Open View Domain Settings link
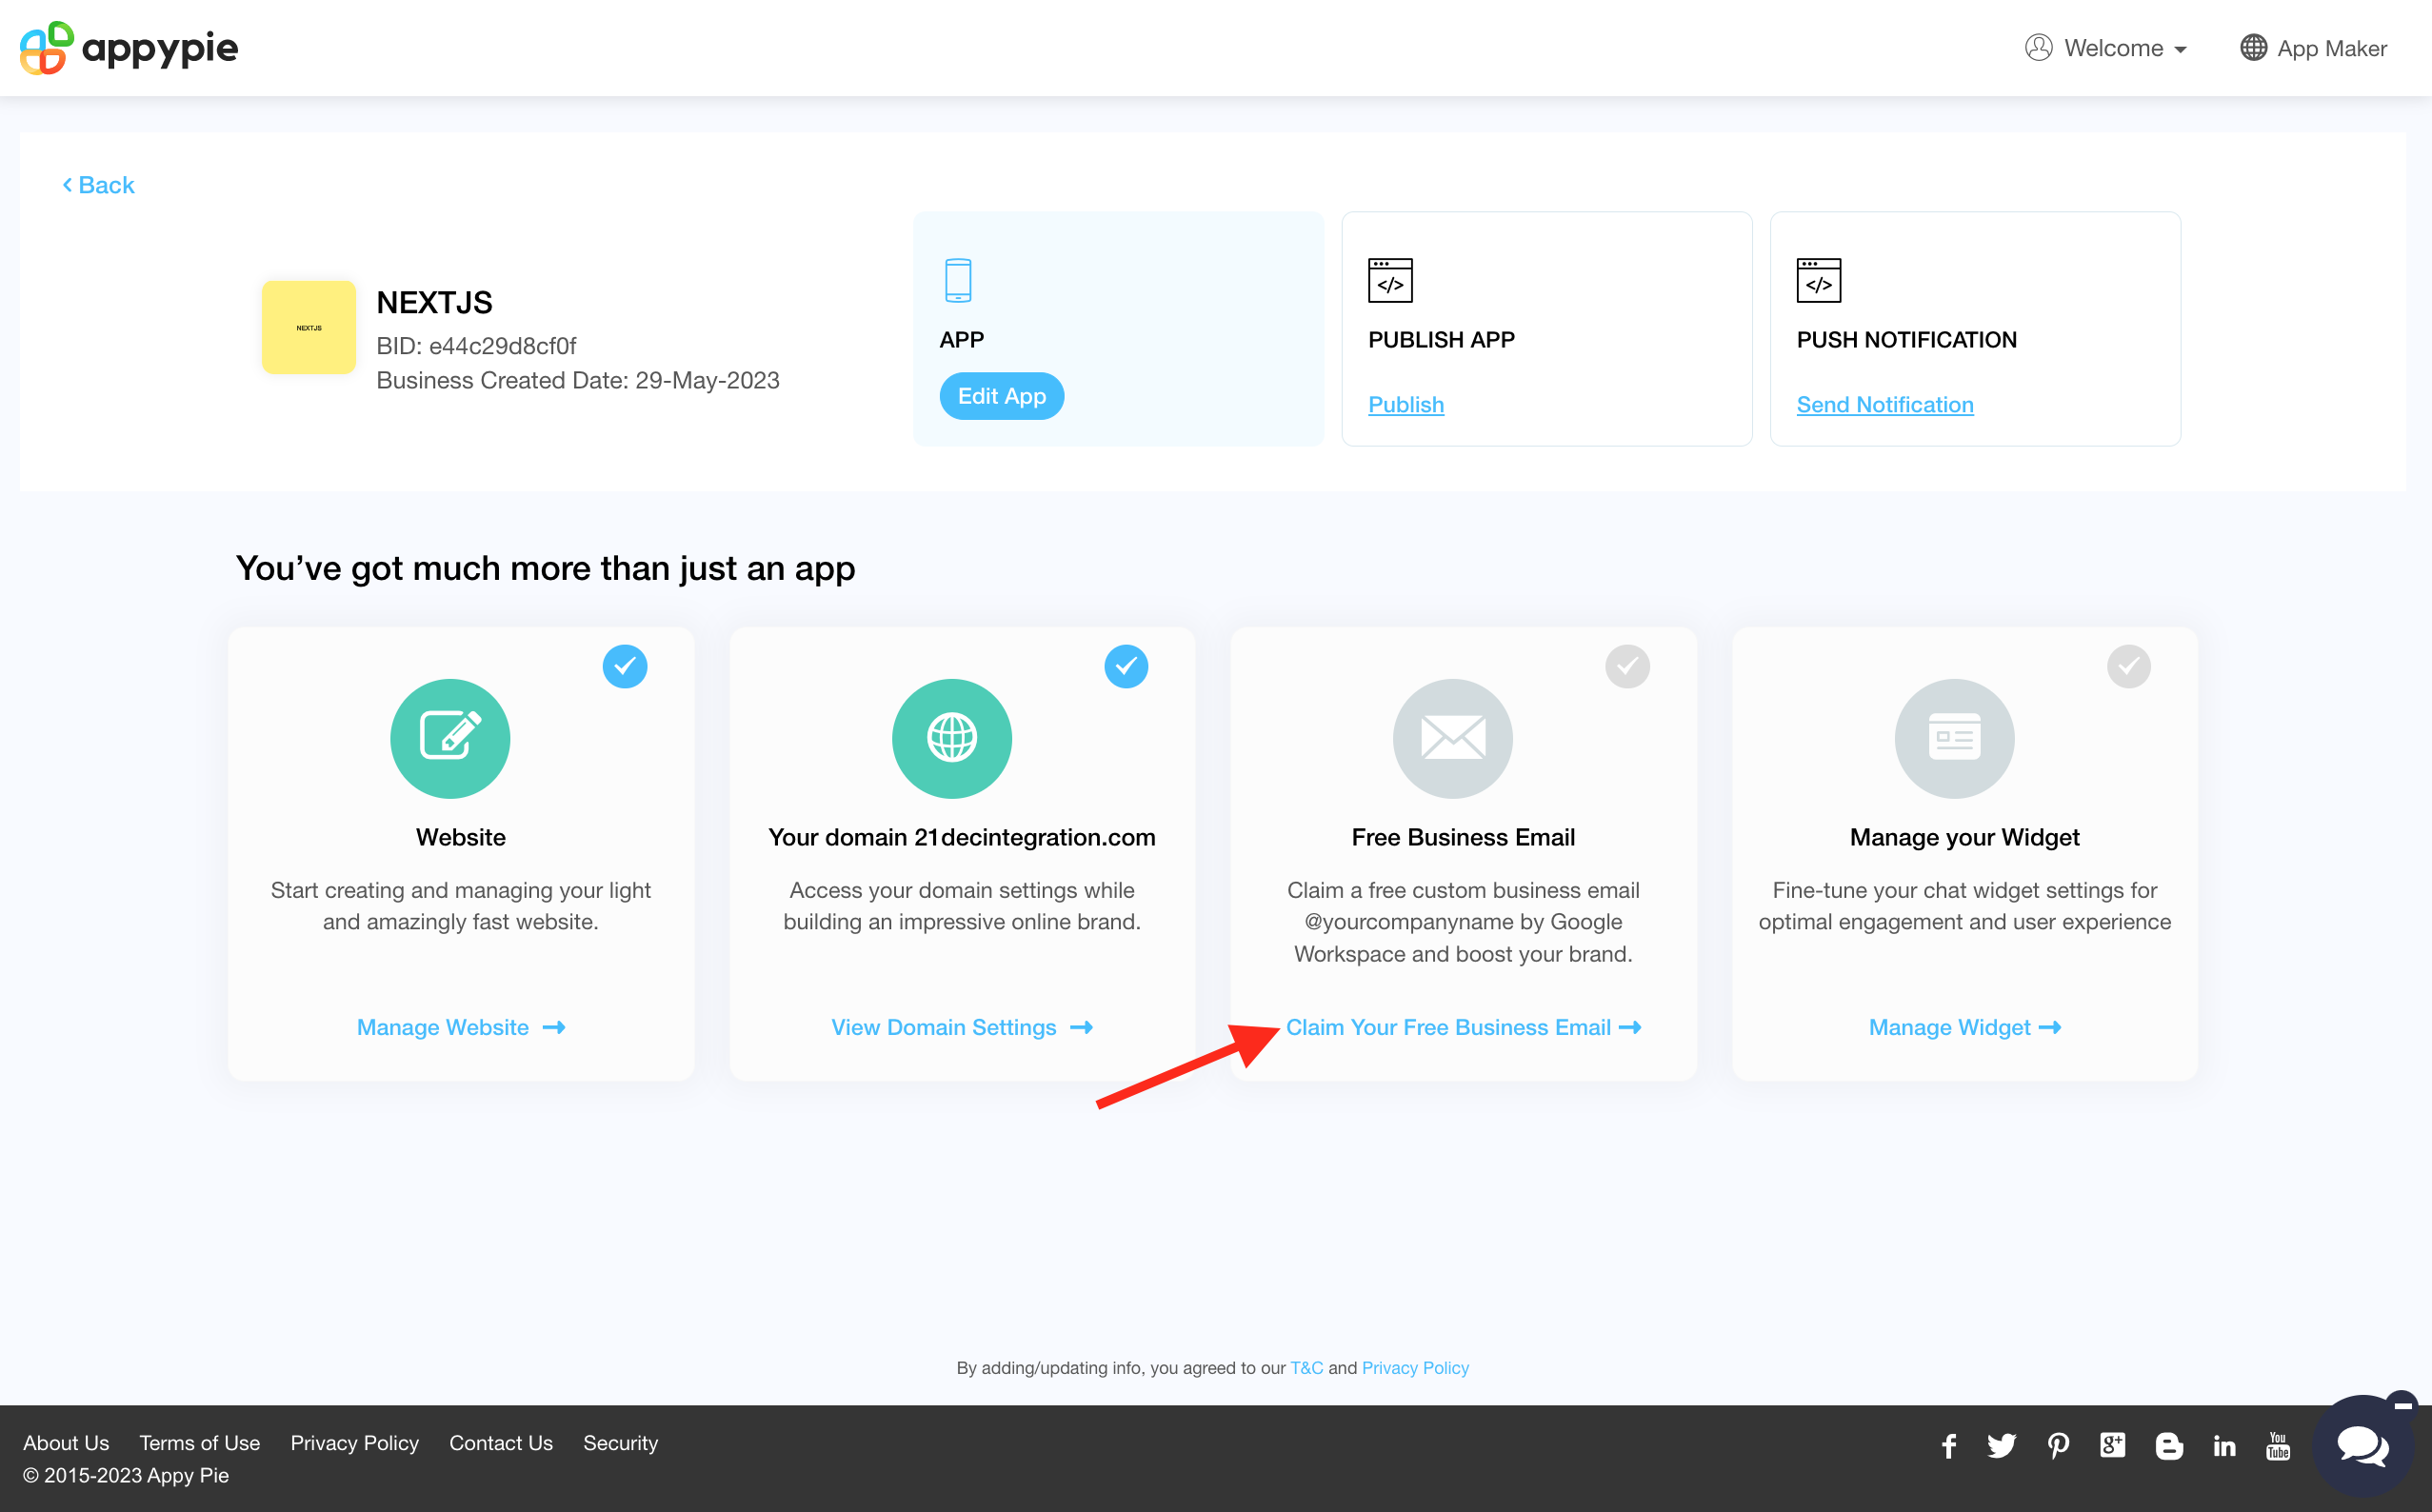The height and width of the screenshot is (1512, 2432). (x=962, y=1028)
